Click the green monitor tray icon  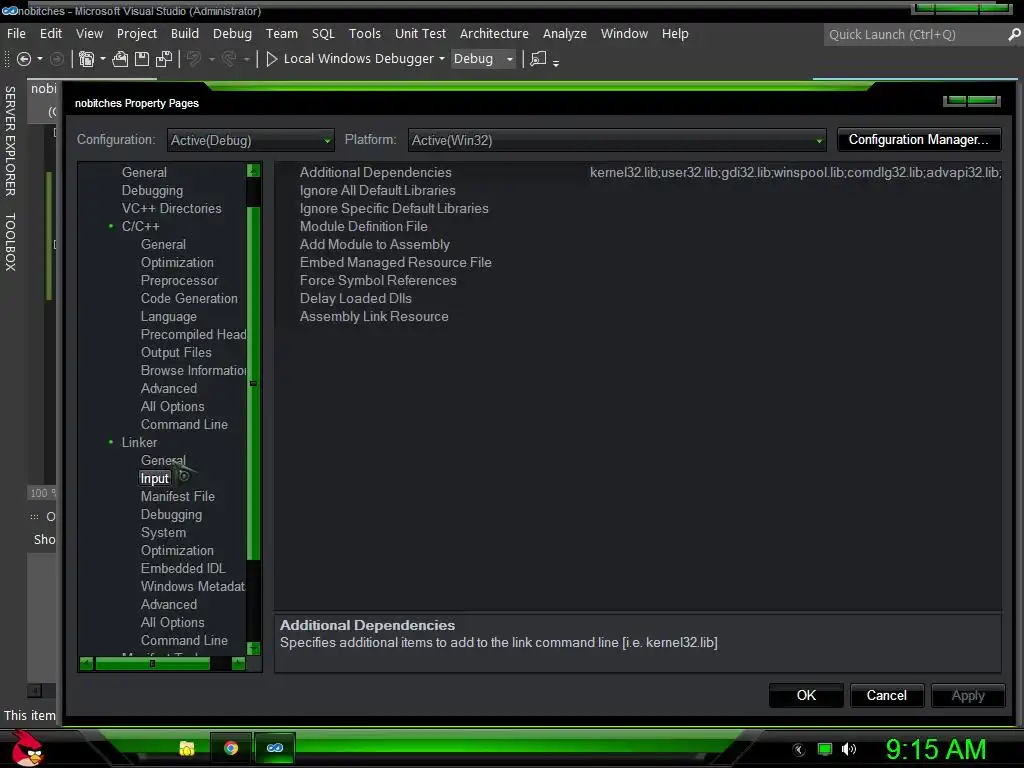(825, 749)
